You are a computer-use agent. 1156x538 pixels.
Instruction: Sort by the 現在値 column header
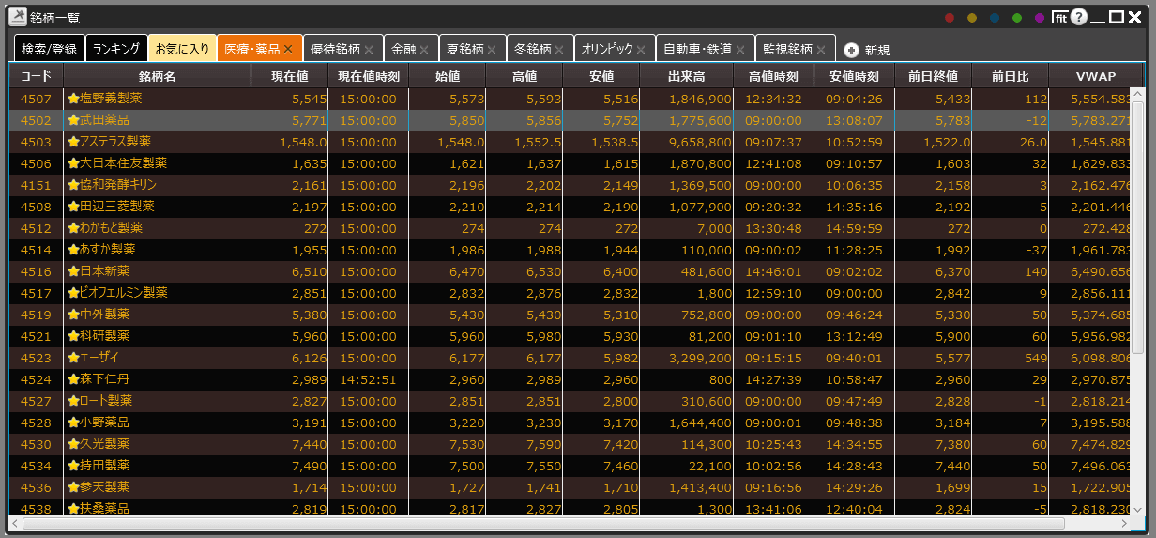coord(289,75)
